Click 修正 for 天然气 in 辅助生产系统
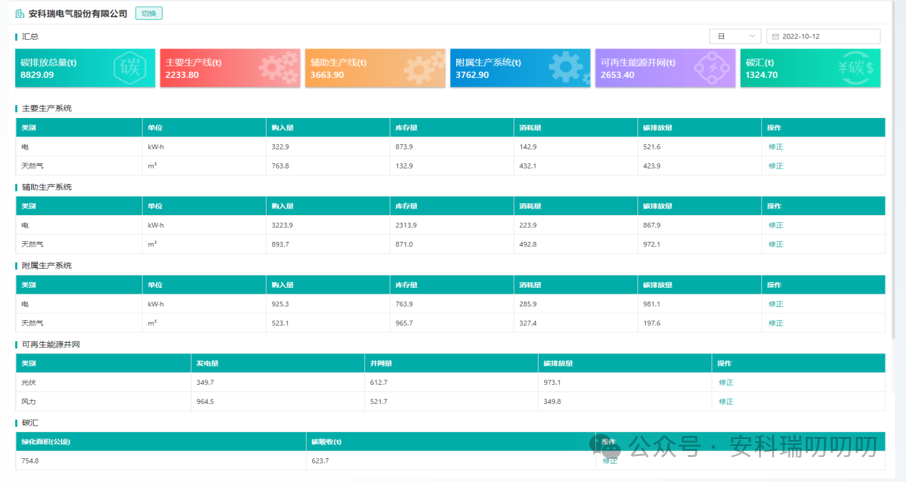Viewport: 906px width, 482px height. point(775,244)
